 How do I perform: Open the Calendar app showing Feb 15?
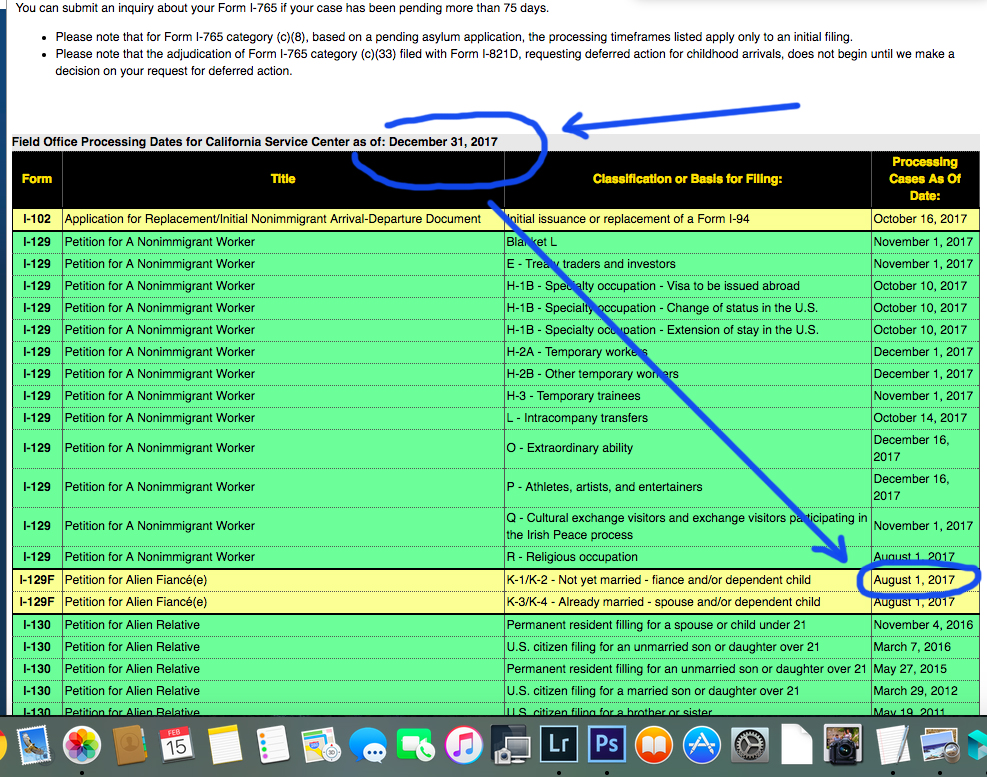pyautogui.click(x=177, y=745)
